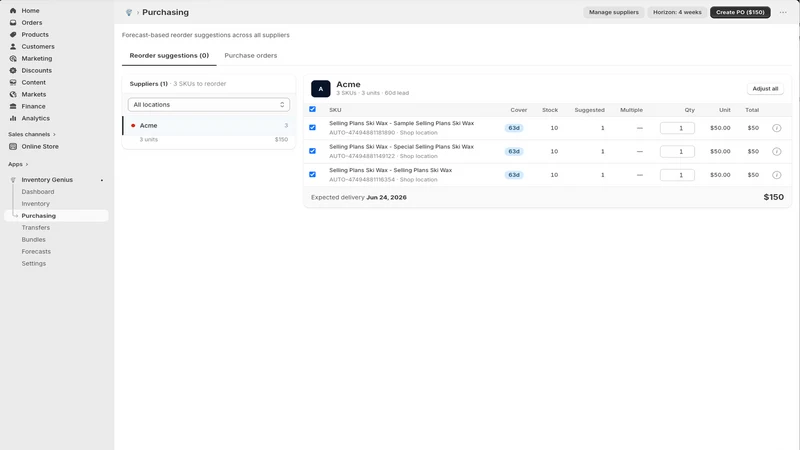This screenshot has width=800, height=450.
Task: Expand the Sales channels section
Action: coord(32,134)
